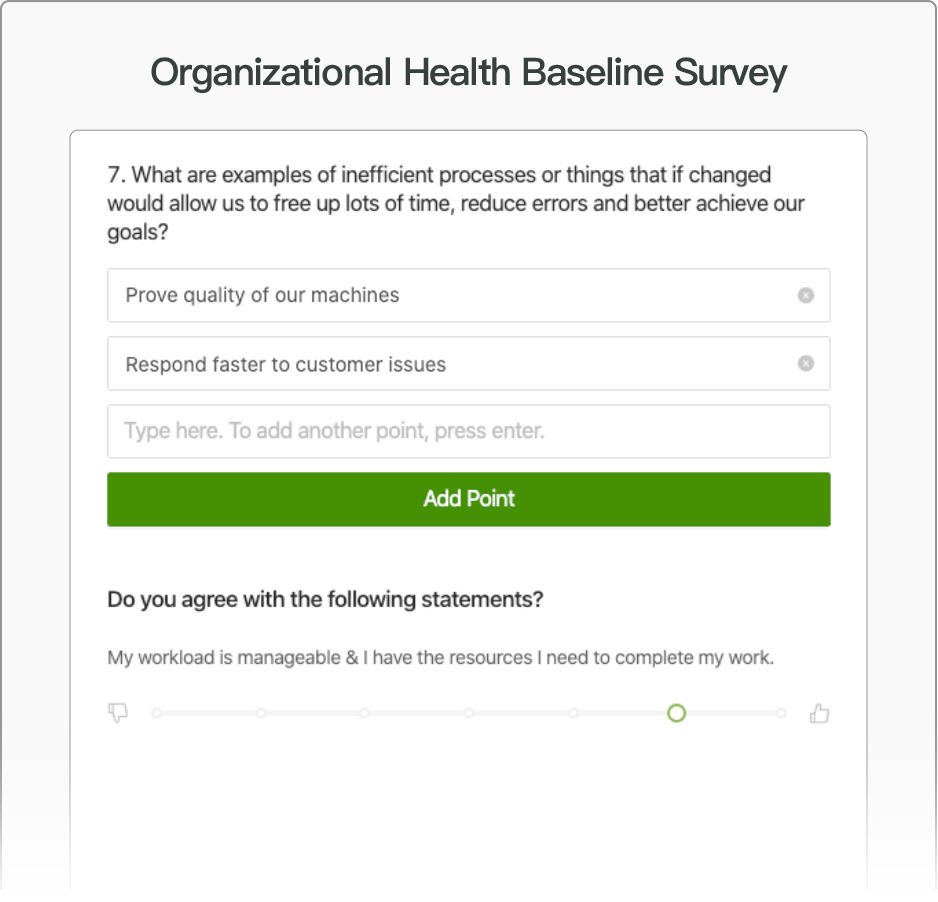Select the second rating dot from the left

(262, 713)
